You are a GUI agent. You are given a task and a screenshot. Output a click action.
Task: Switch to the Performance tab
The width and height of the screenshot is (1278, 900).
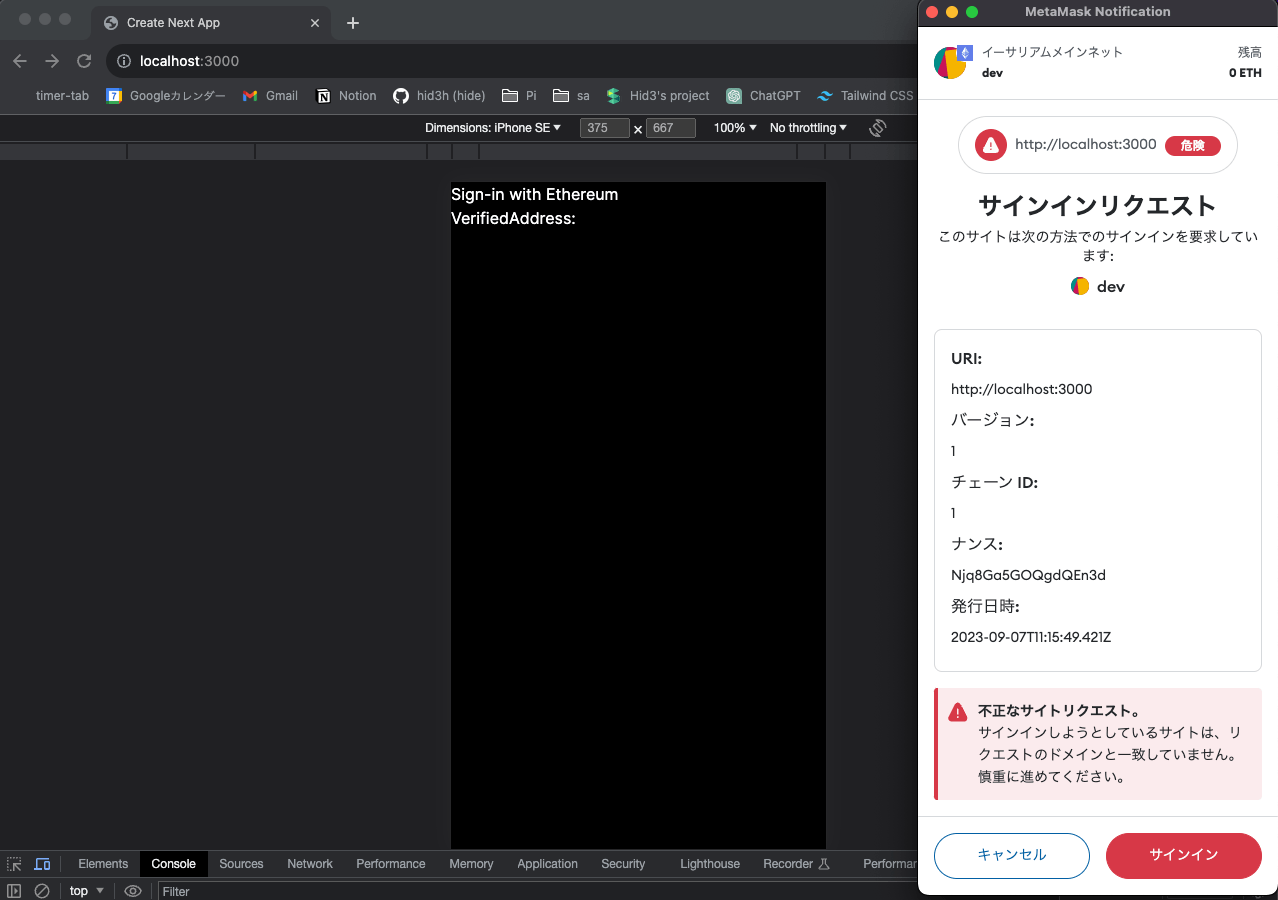[391, 864]
